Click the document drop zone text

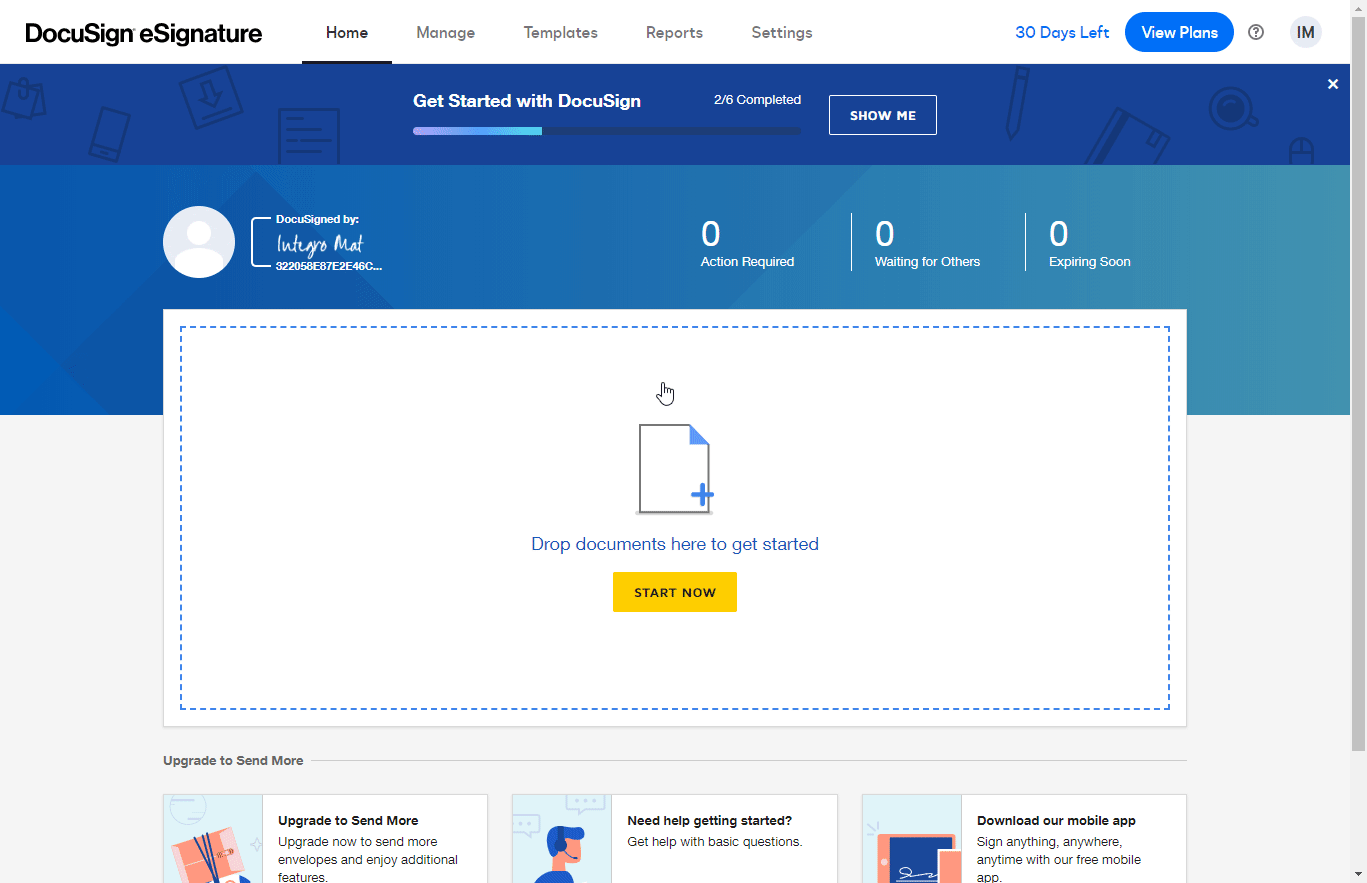coord(675,544)
